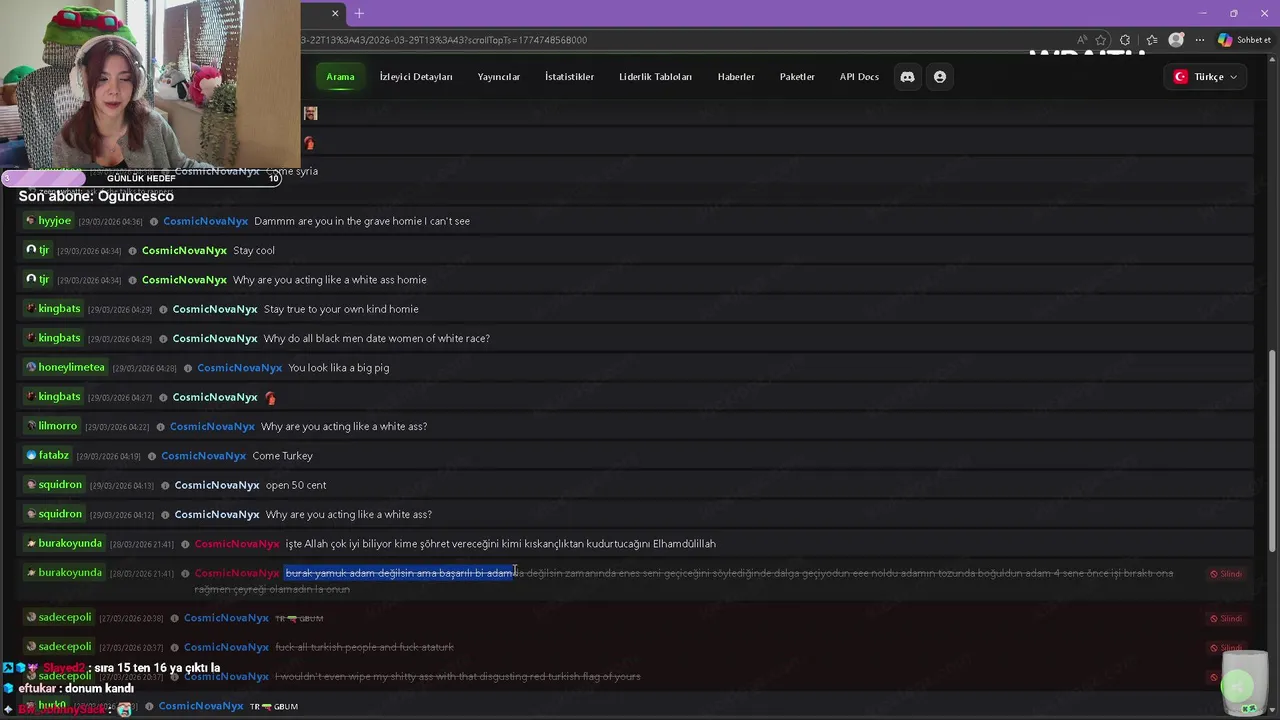The width and height of the screenshot is (1280, 720).
Task: Click timestamp in the fatabz row
Action: coord(109,457)
